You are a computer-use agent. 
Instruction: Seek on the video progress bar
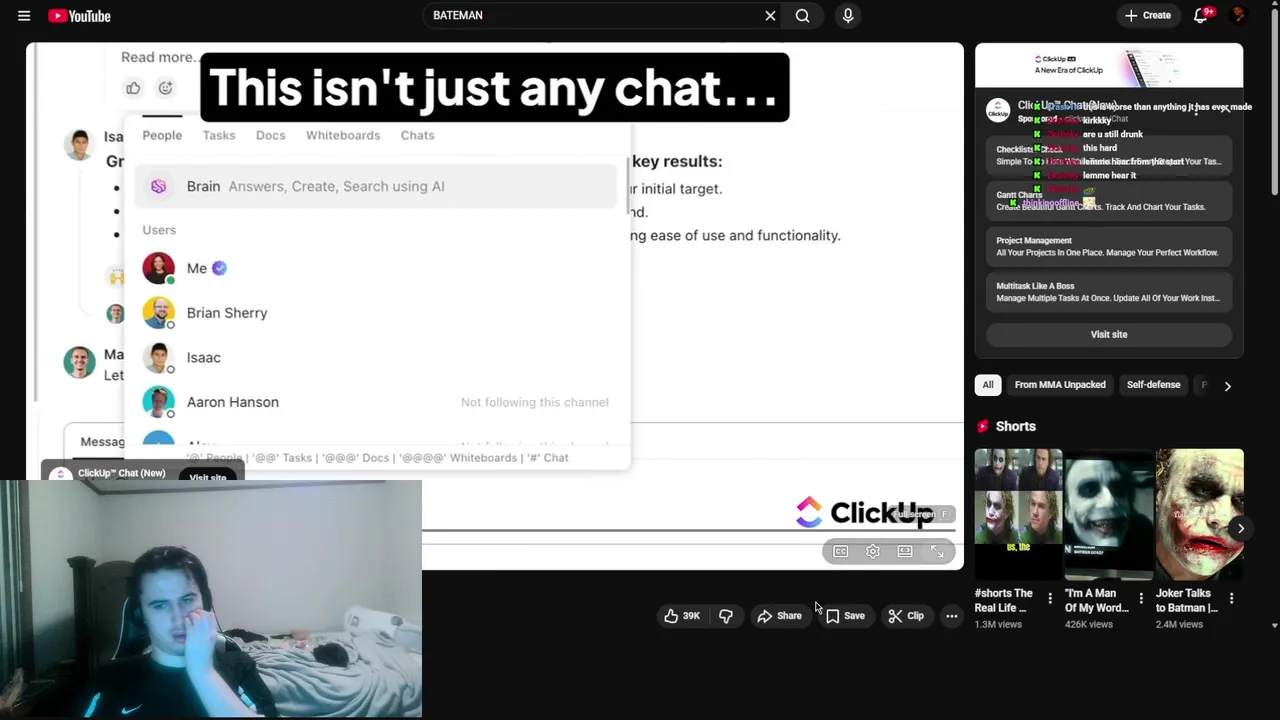pyautogui.click(x=688, y=530)
